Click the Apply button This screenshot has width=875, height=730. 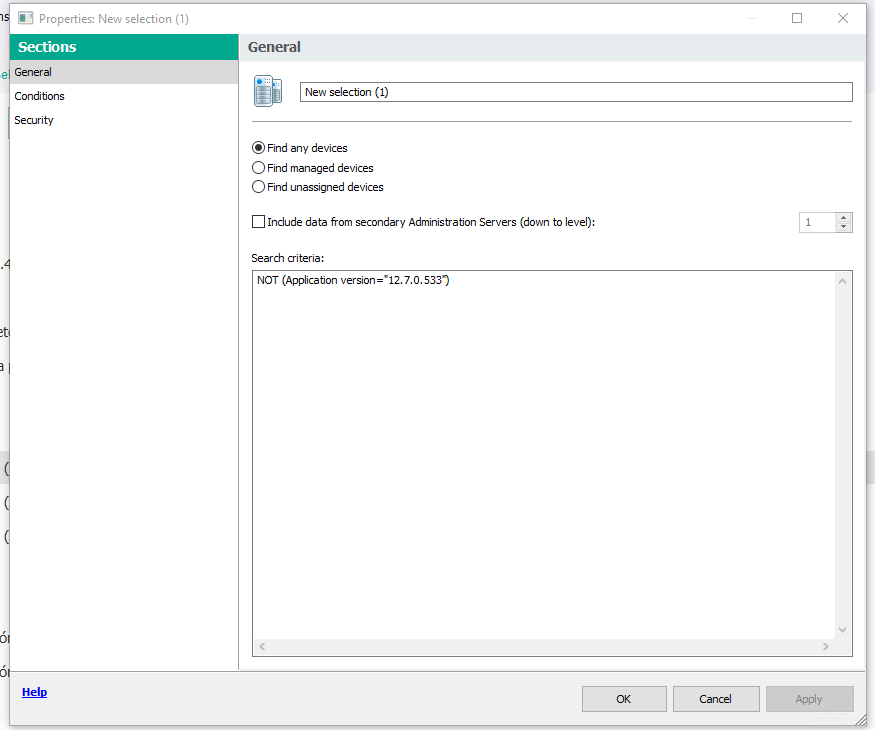(809, 699)
